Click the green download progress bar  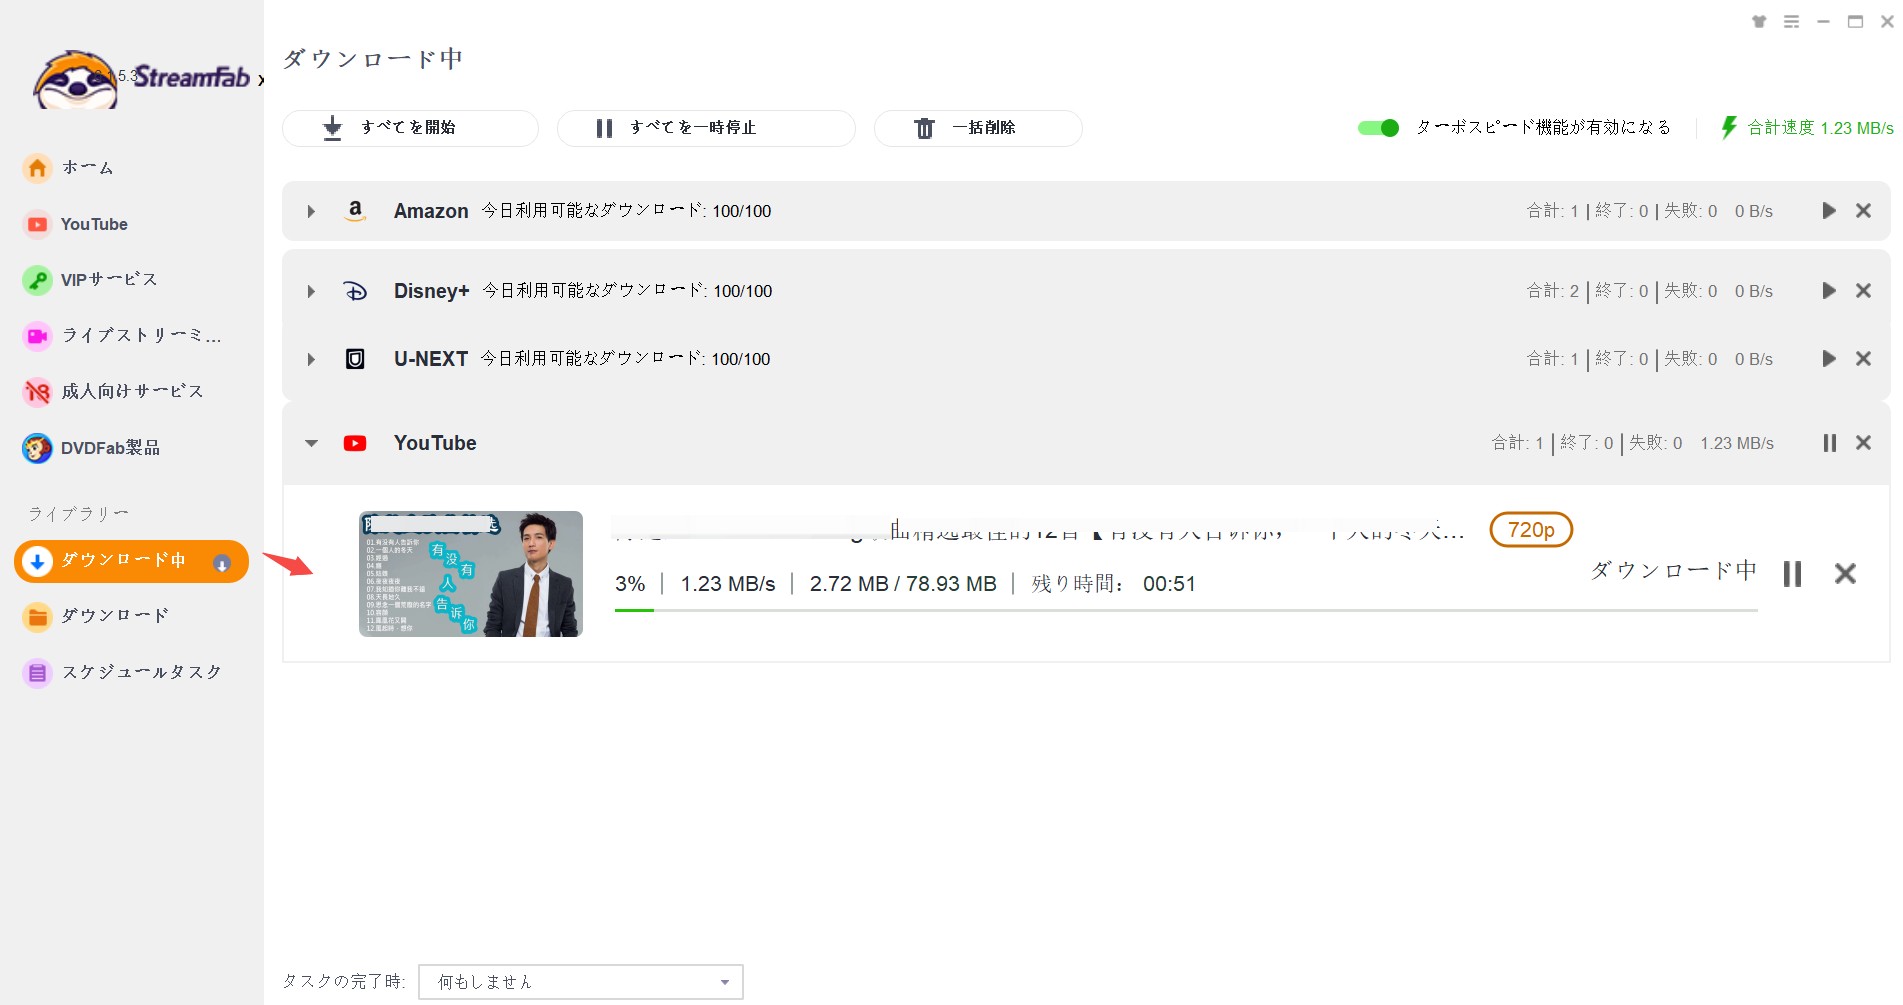1186,610
